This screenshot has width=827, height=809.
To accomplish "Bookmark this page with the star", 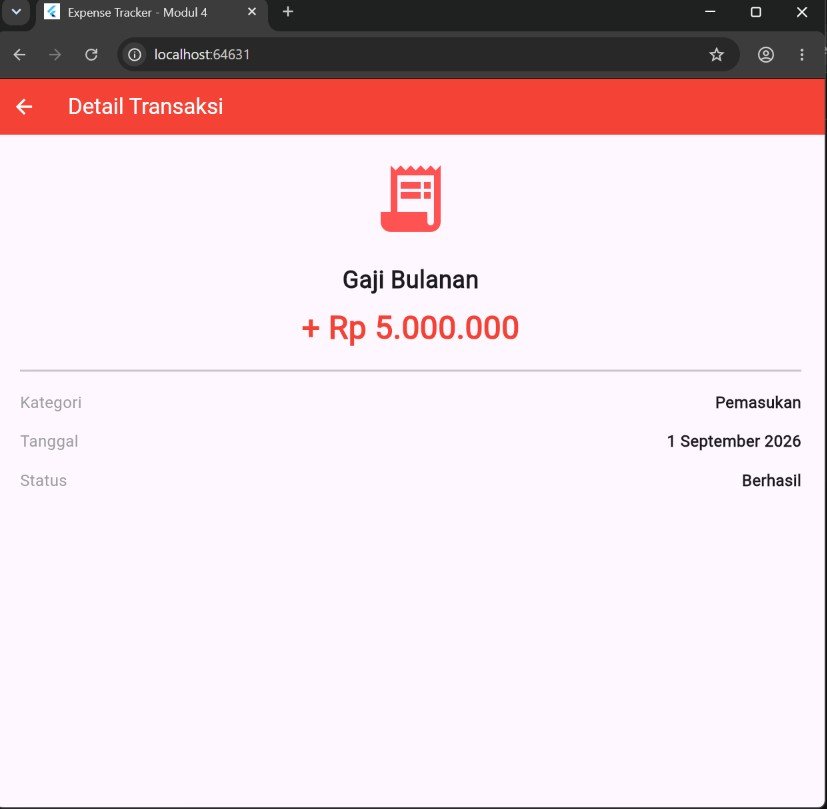I will click(716, 55).
